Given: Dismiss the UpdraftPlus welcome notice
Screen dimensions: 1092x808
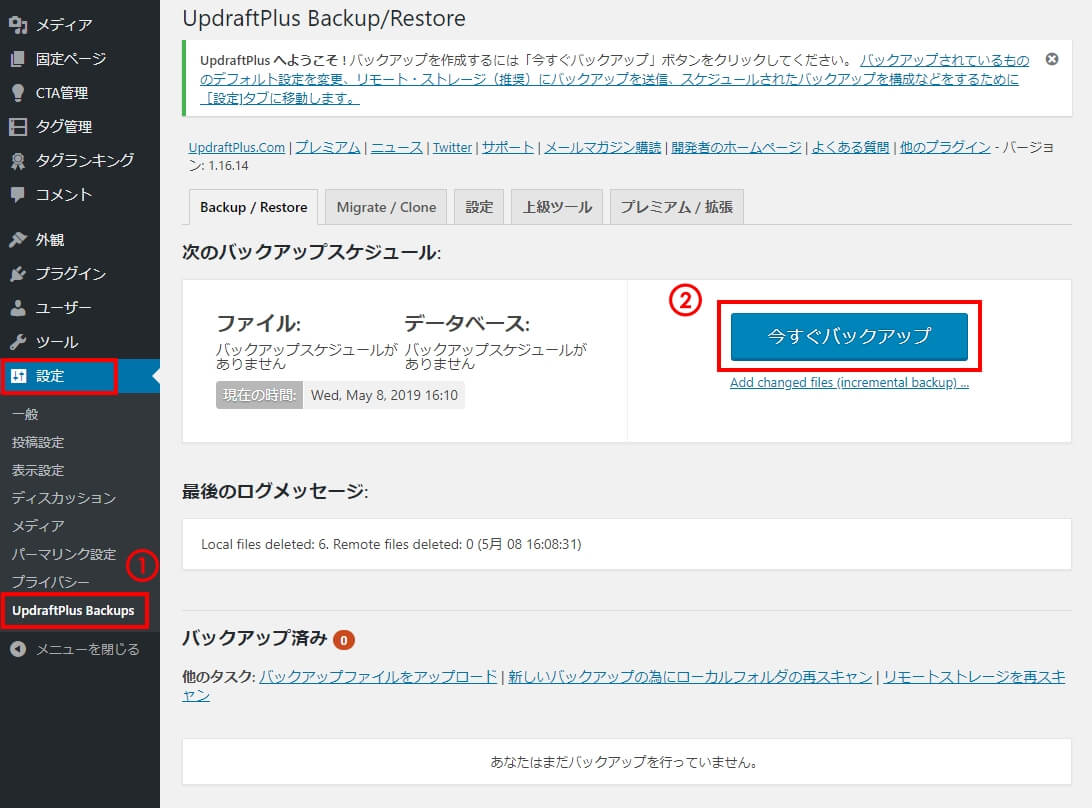Looking at the screenshot, I should pos(1052,59).
